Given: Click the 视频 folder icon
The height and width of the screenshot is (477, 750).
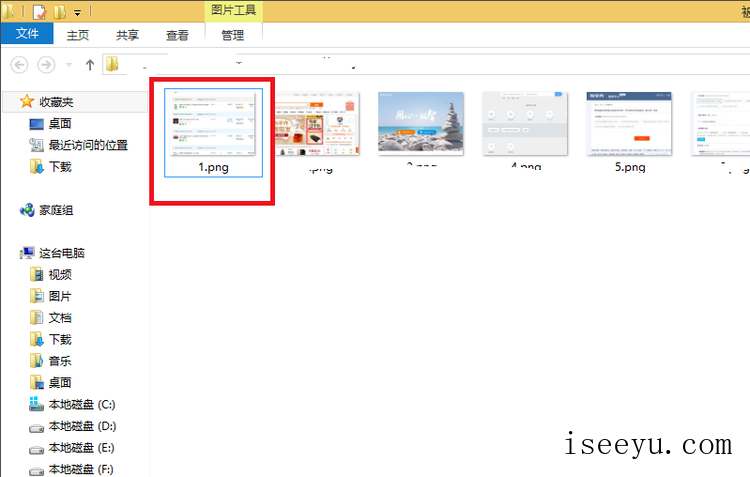Looking at the screenshot, I should [x=36, y=275].
